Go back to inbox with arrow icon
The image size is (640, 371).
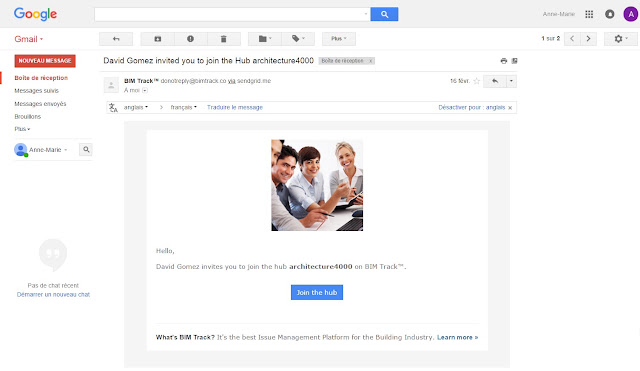click(116, 39)
